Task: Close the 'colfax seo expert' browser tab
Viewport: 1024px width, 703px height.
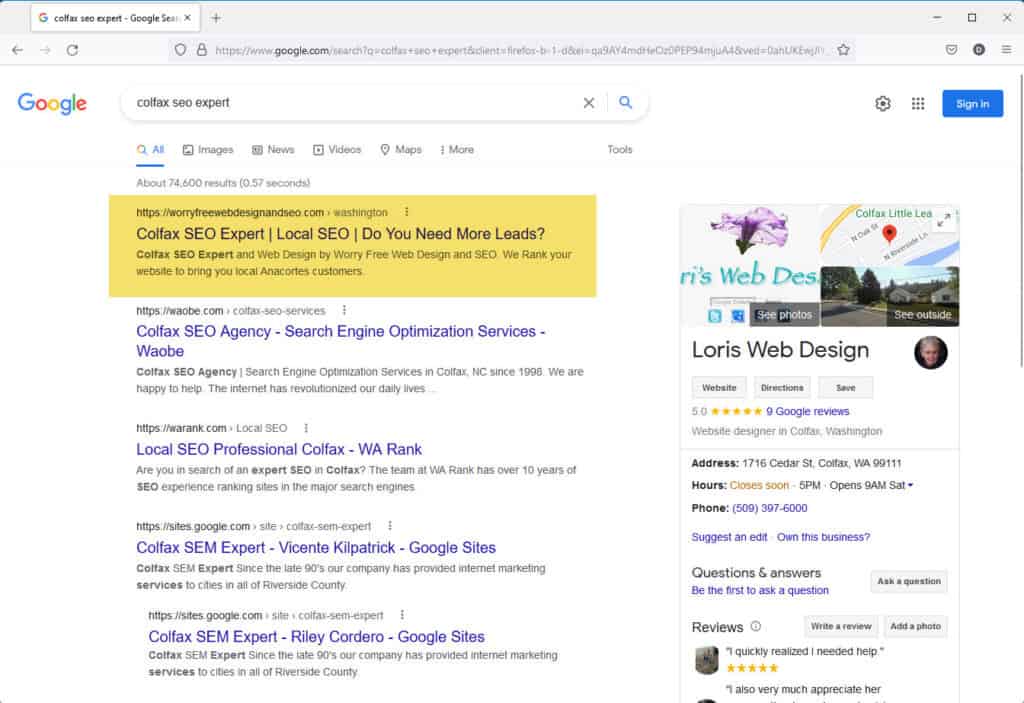Action: click(x=187, y=18)
